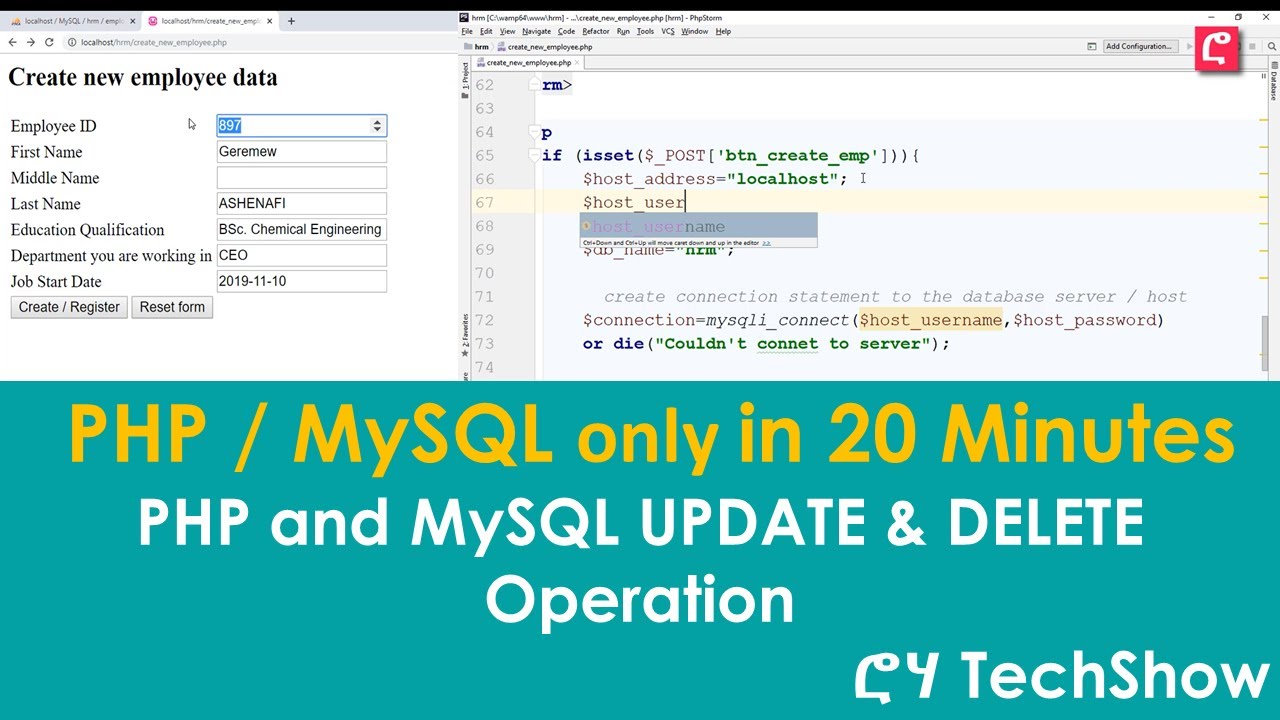
Task: Click the browser address bar URL
Action: pyautogui.click(x=154, y=42)
